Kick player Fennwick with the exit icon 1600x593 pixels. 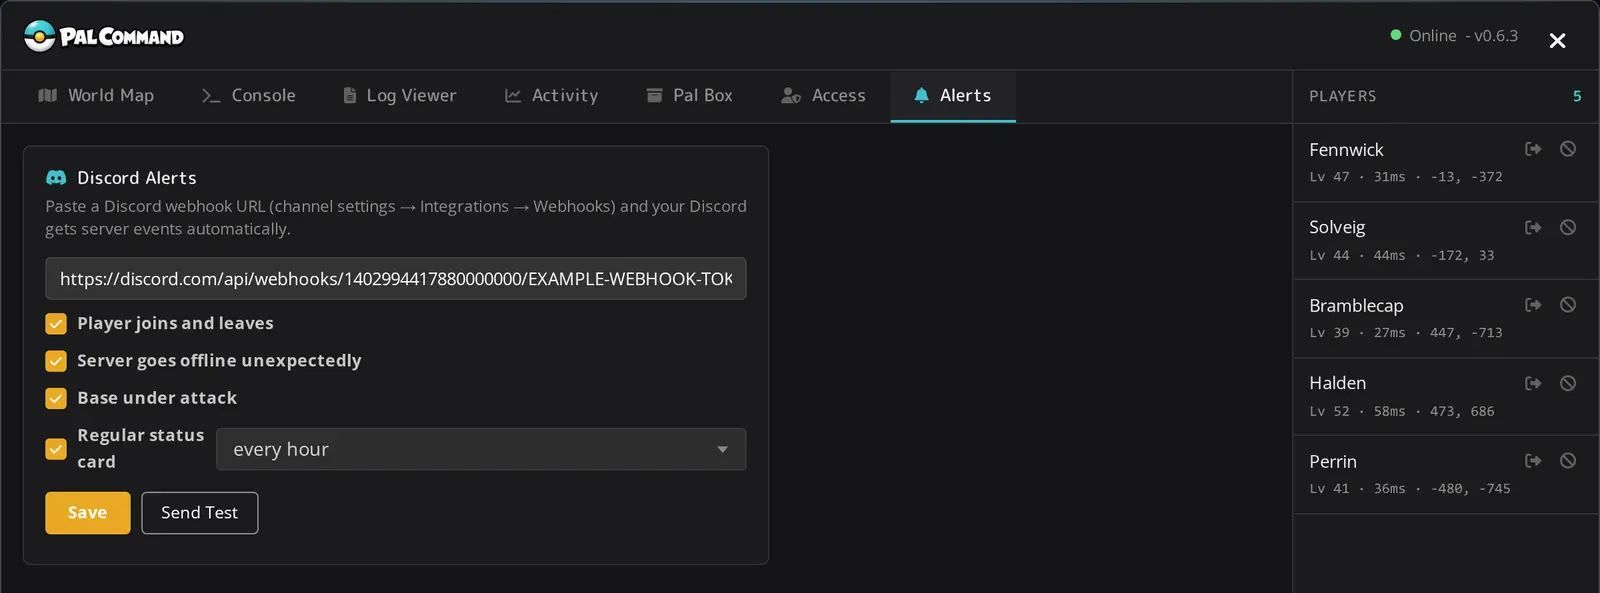tap(1533, 149)
